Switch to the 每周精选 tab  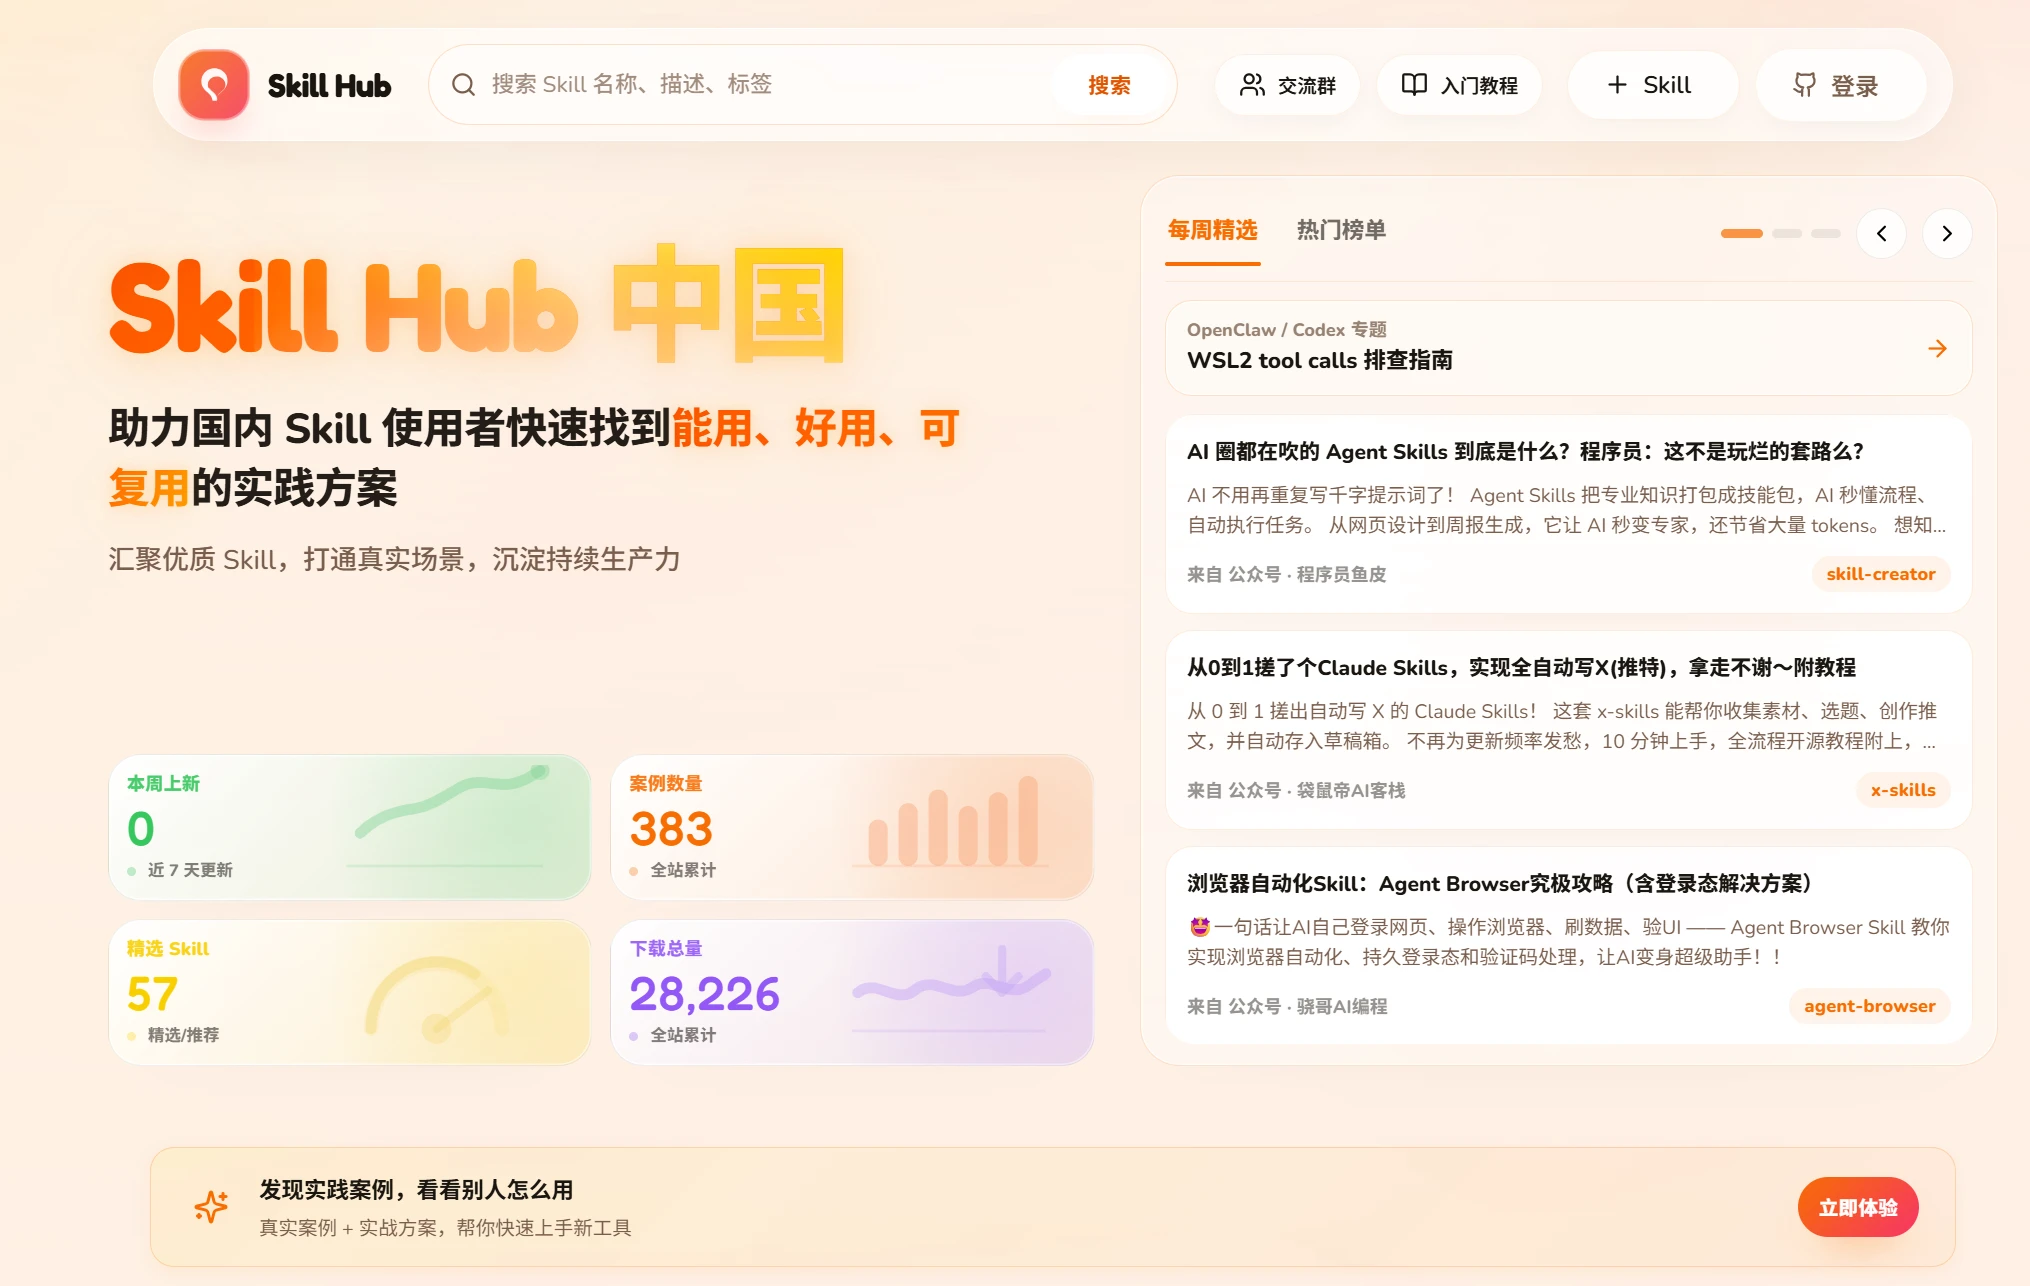point(1212,231)
